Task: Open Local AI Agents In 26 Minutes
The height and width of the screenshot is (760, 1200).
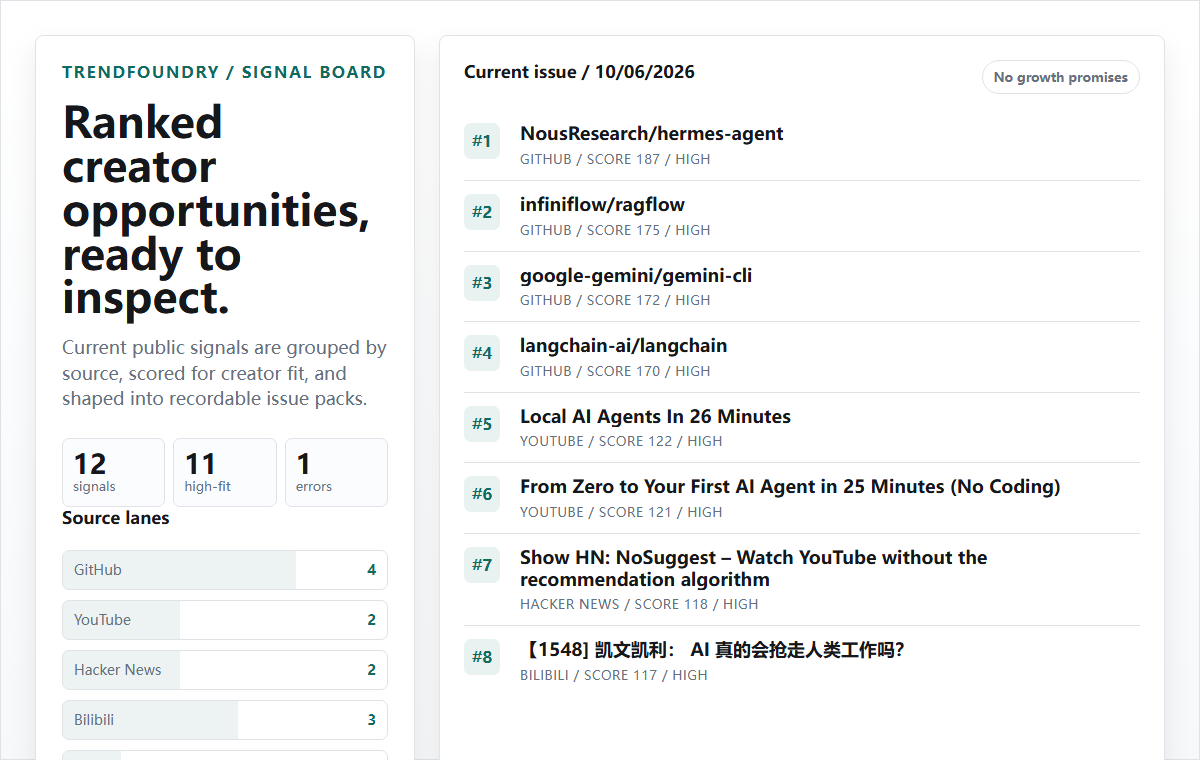Action: point(655,417)
